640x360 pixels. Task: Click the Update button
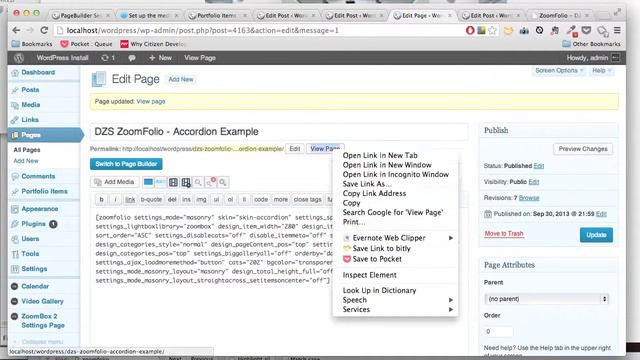(x=596, y=235)
